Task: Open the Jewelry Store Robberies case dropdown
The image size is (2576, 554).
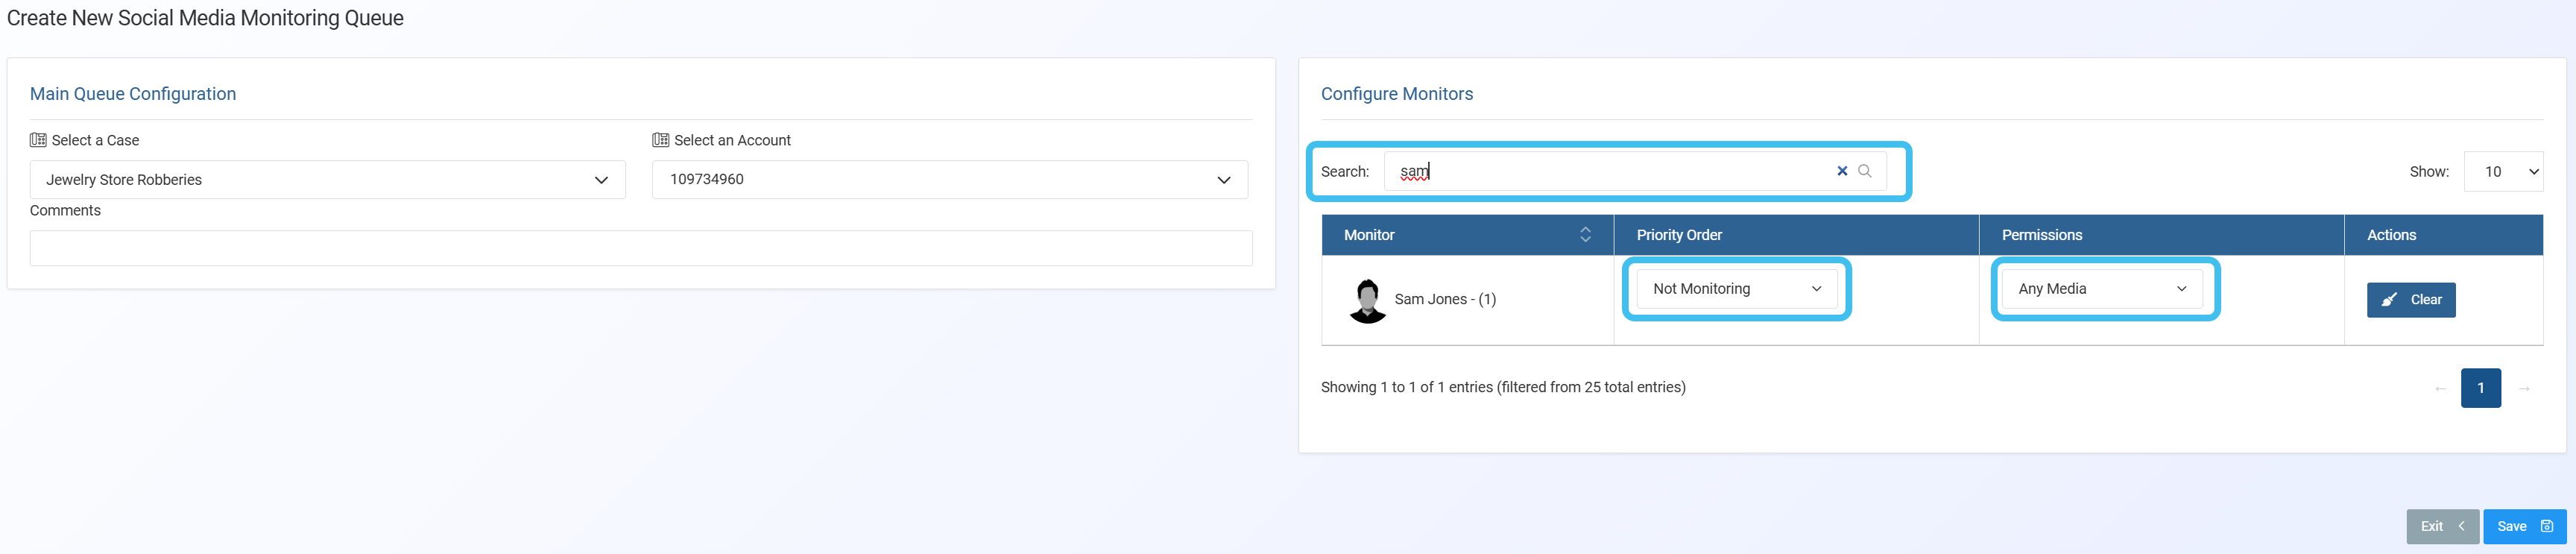Action: 327,180
